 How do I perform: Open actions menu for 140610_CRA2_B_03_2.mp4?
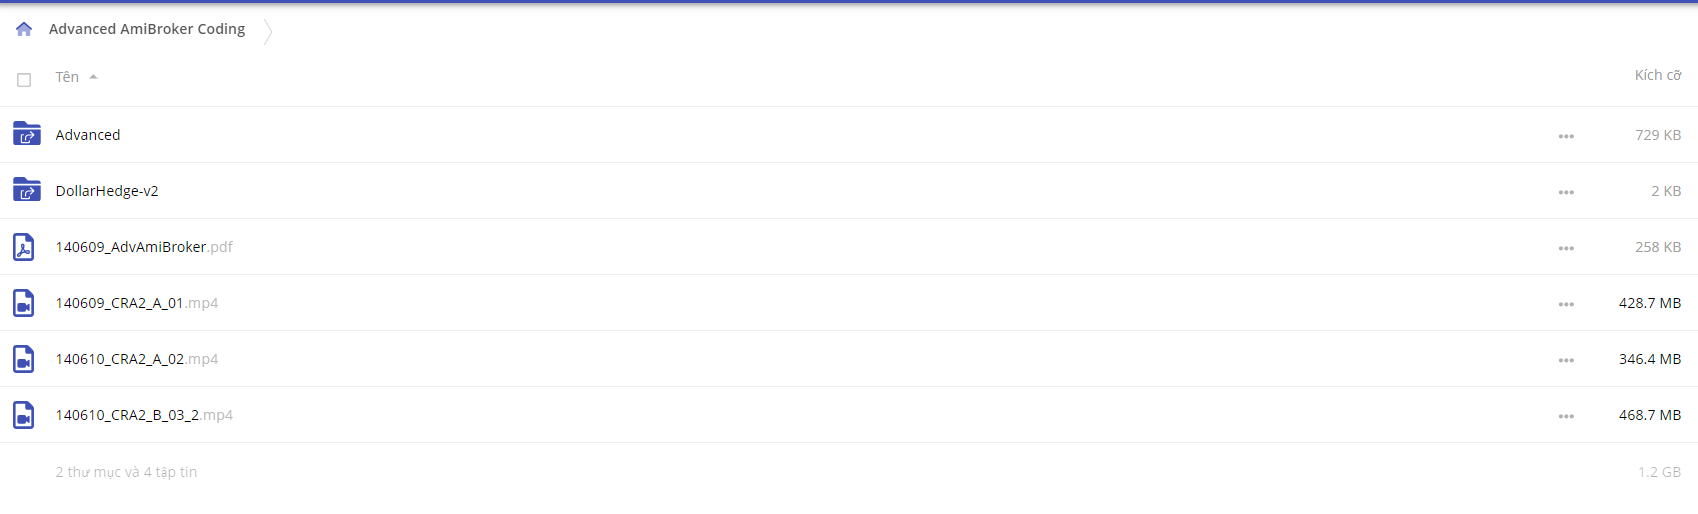[x=1566, y=416]
